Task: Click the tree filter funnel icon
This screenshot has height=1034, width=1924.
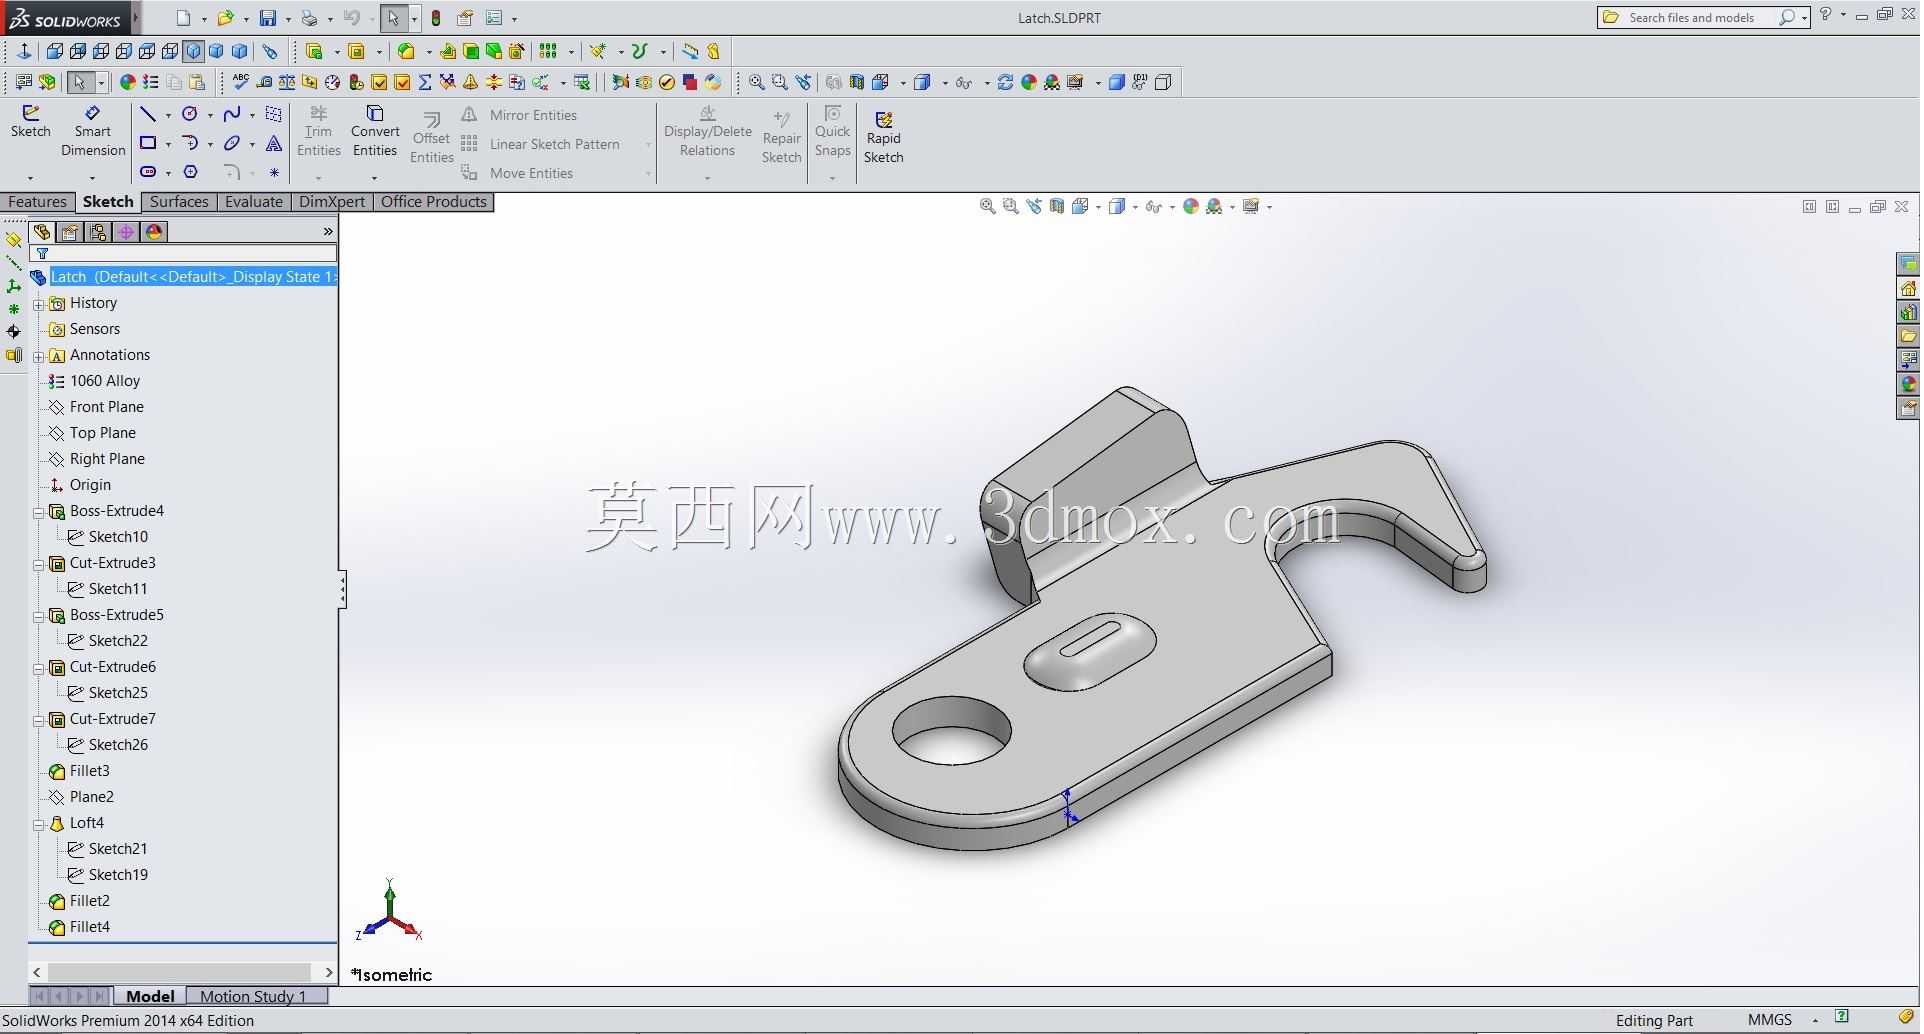Action: click(x=42, y=254)
